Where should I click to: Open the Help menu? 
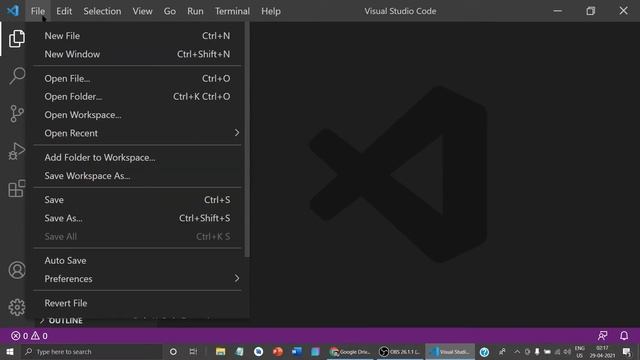(271, 11)
